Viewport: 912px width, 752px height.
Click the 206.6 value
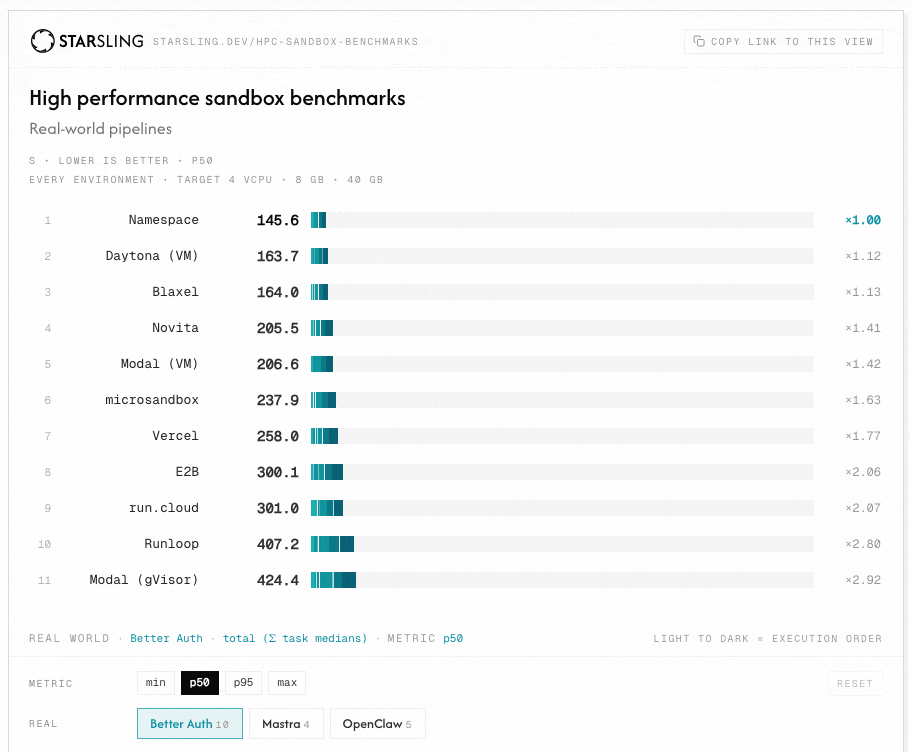(277, 365)
